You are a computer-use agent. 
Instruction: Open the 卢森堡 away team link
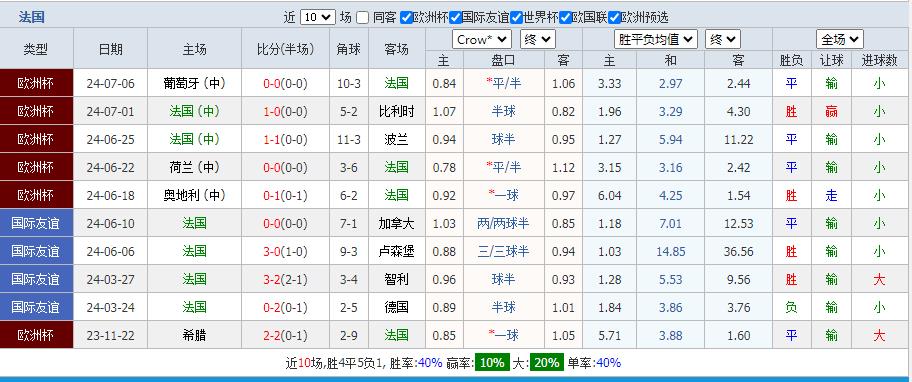[x=397, y=251]
